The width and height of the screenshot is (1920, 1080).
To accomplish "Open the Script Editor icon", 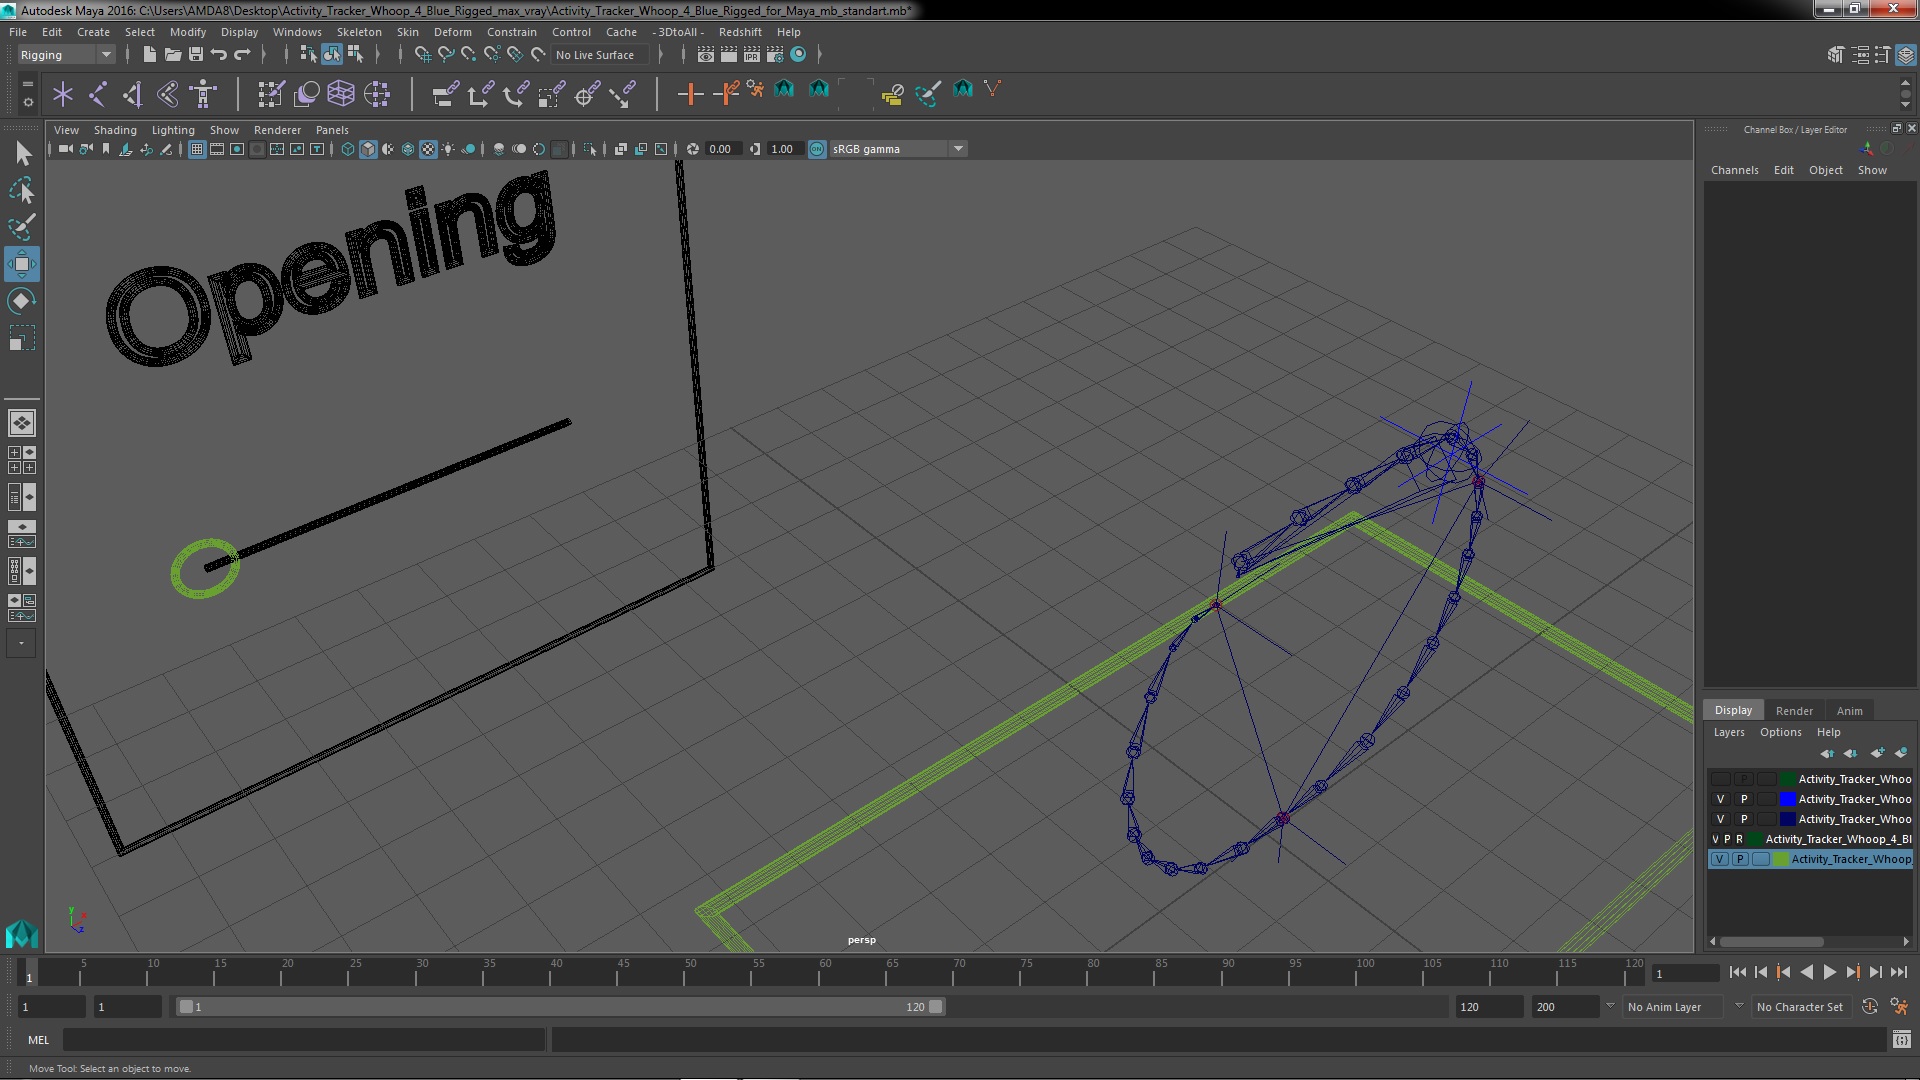I will coord(1901,1040).
